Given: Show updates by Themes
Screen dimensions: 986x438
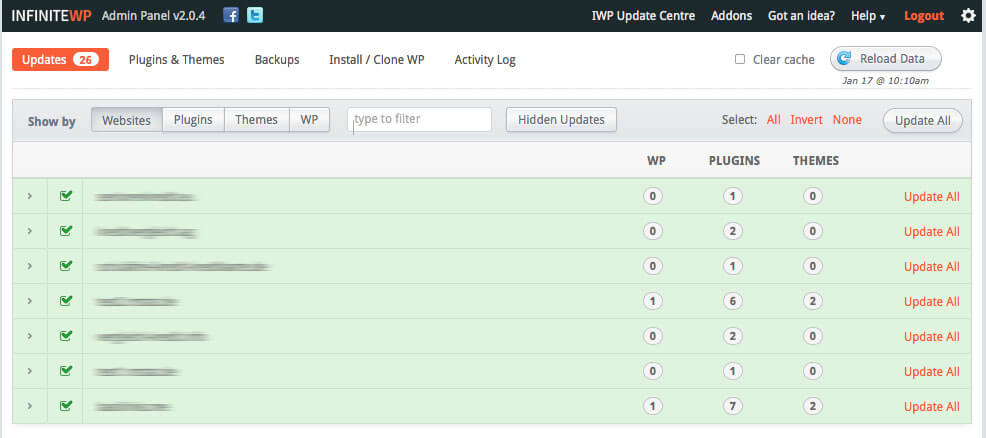Looking at the screenshot, I should 257,120.
